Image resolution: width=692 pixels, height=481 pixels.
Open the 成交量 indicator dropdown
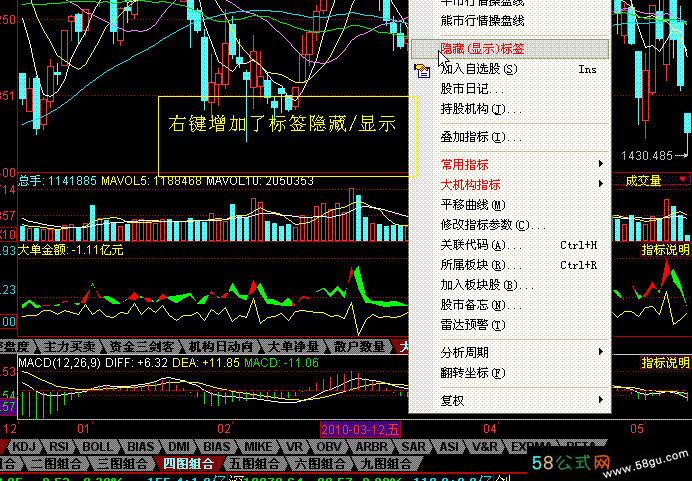682,180
